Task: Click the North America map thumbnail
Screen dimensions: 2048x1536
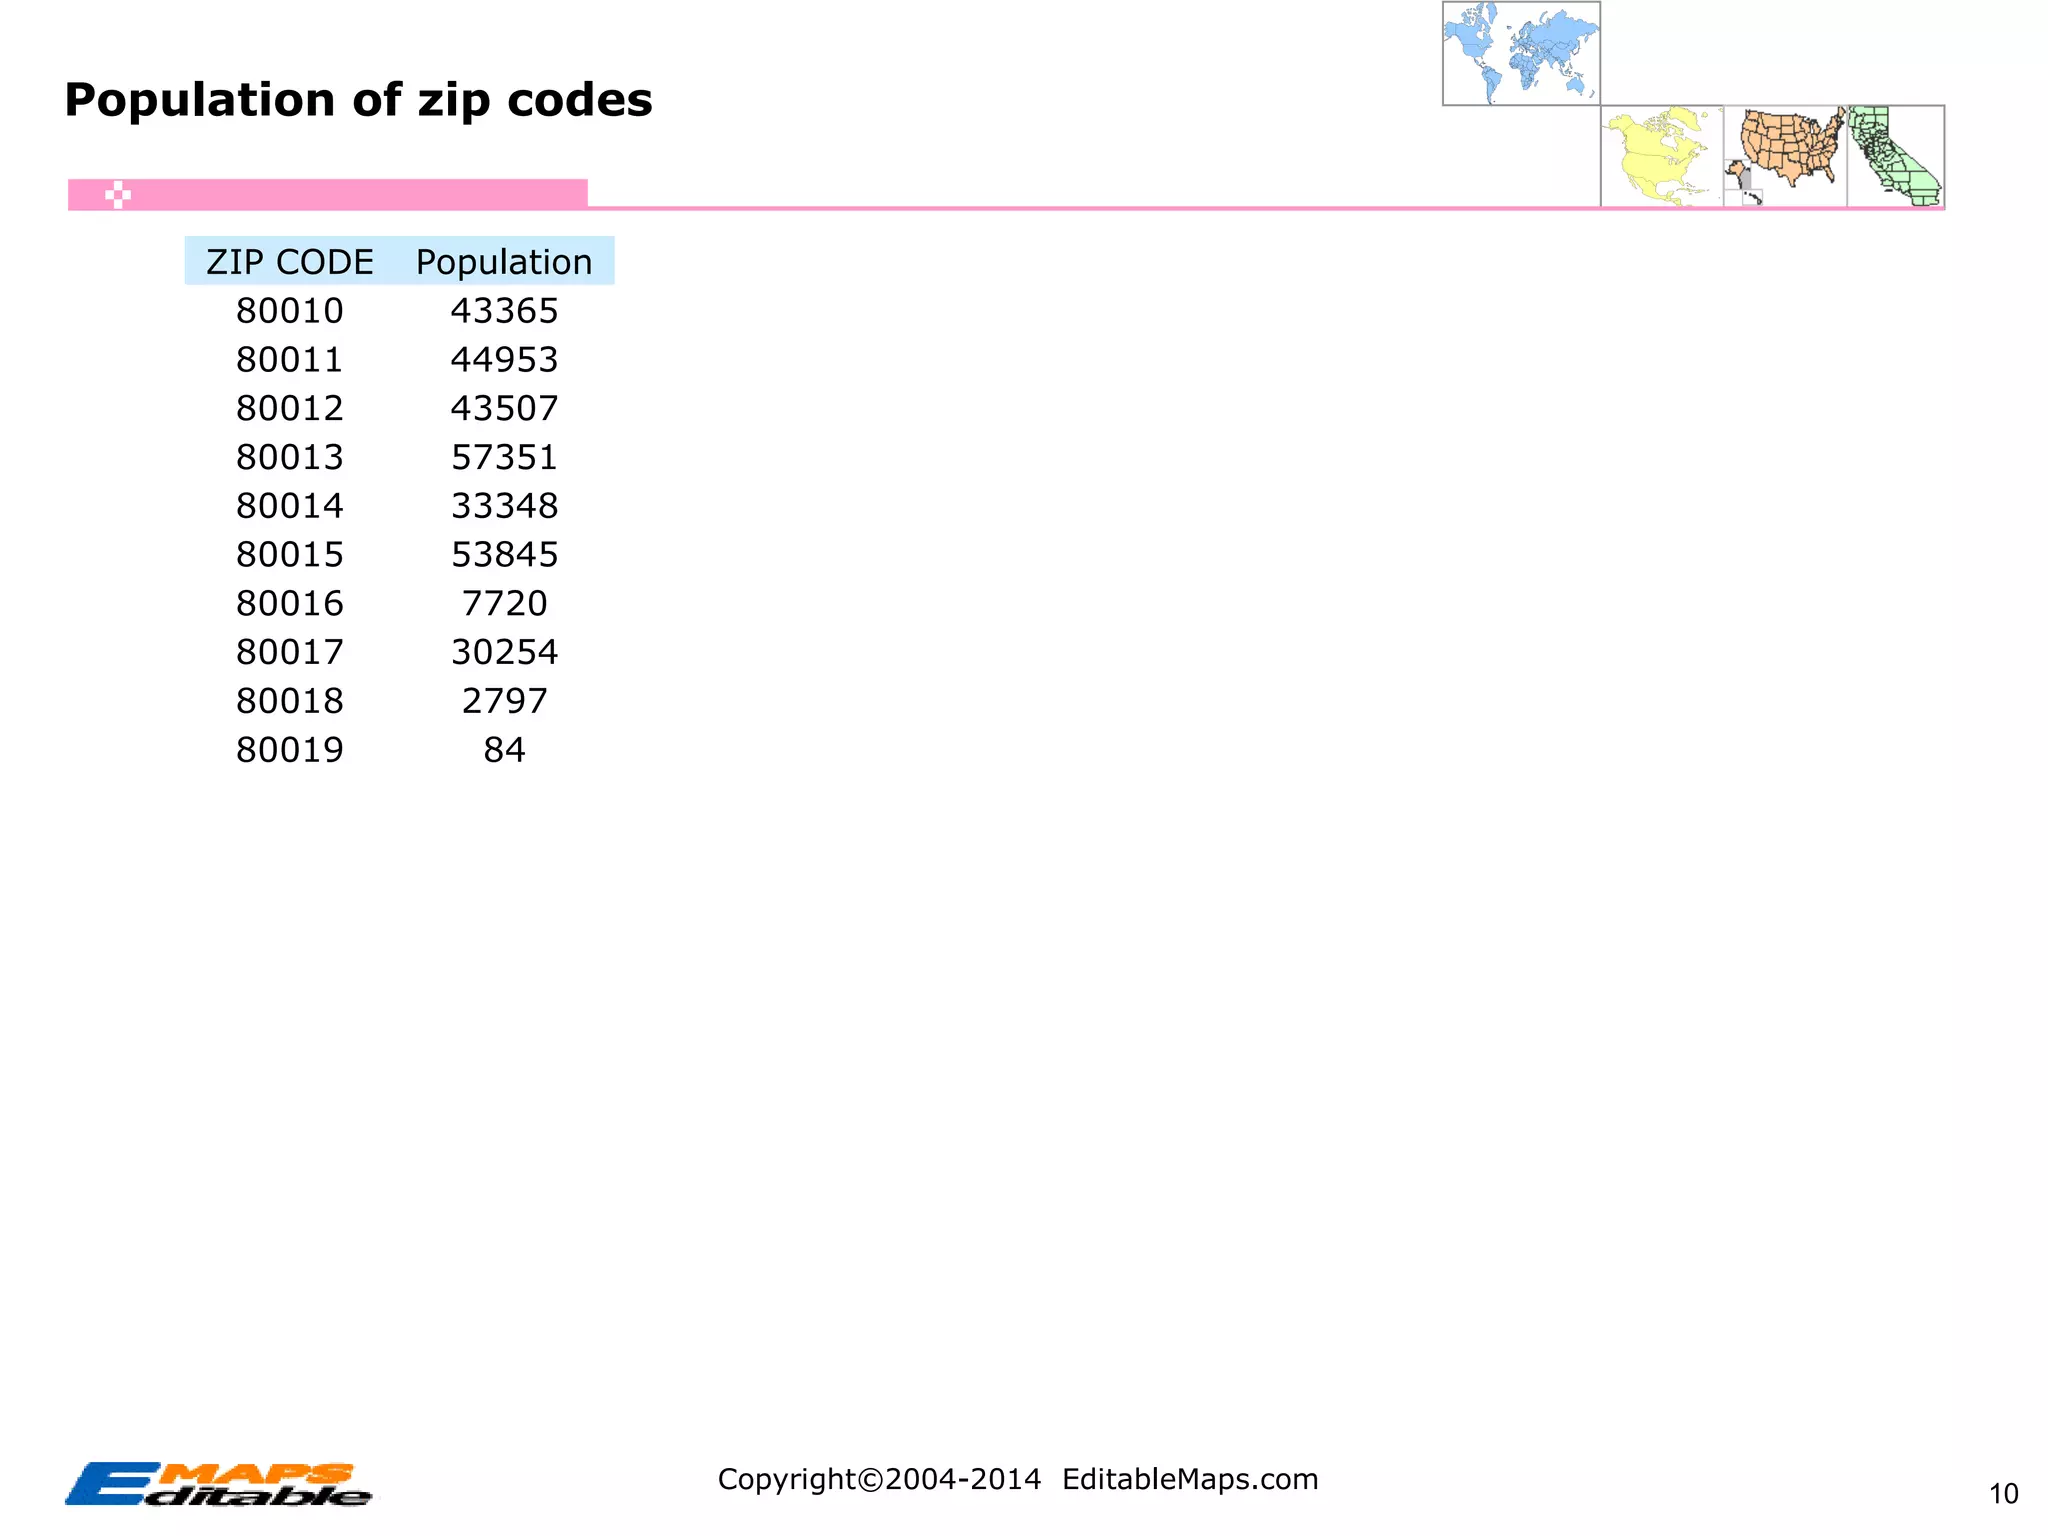Action: (1662, 157)
